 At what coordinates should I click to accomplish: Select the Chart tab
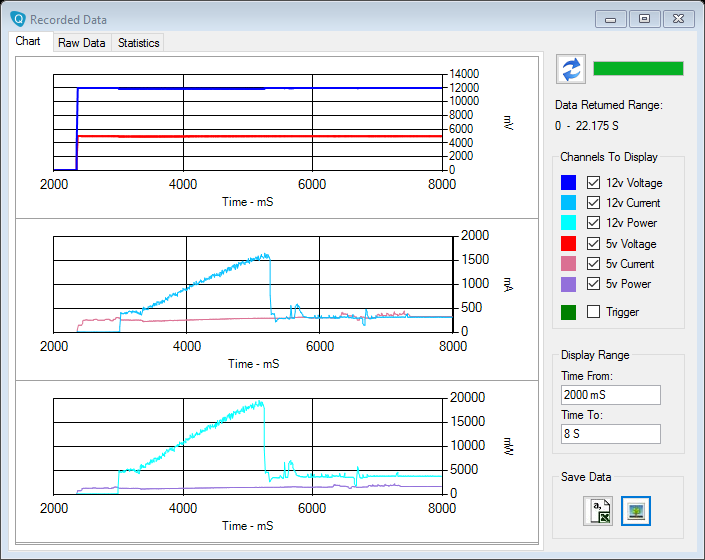28,42
